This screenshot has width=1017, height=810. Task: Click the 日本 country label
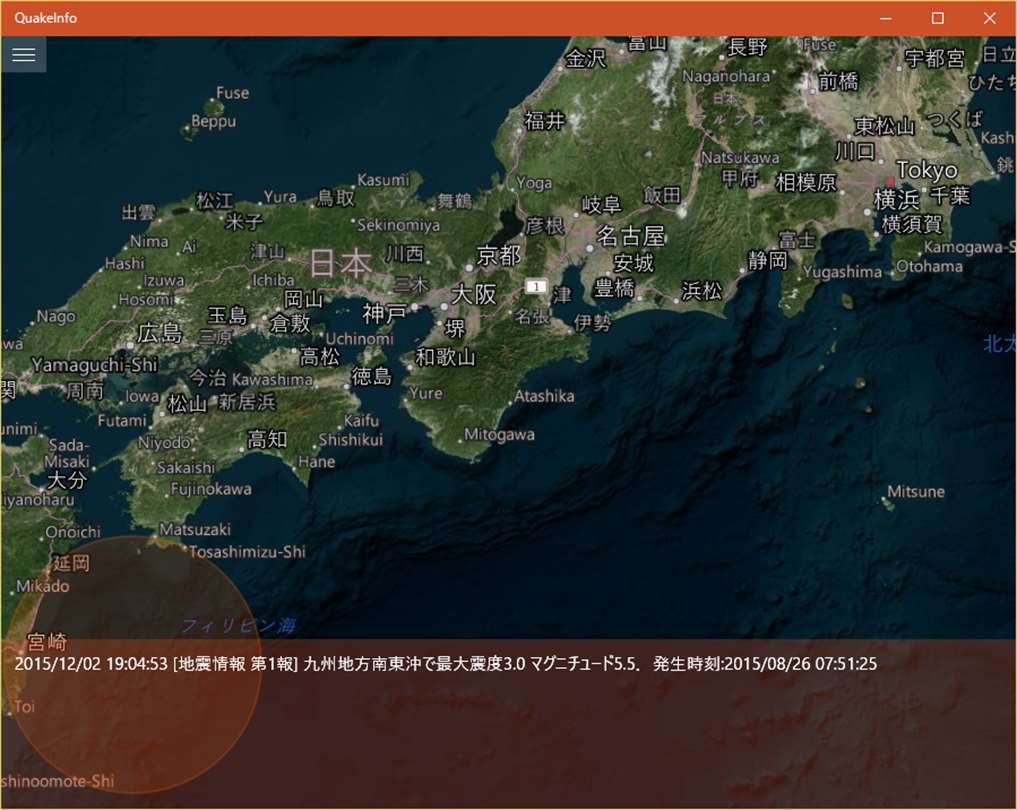coord(341,263)
